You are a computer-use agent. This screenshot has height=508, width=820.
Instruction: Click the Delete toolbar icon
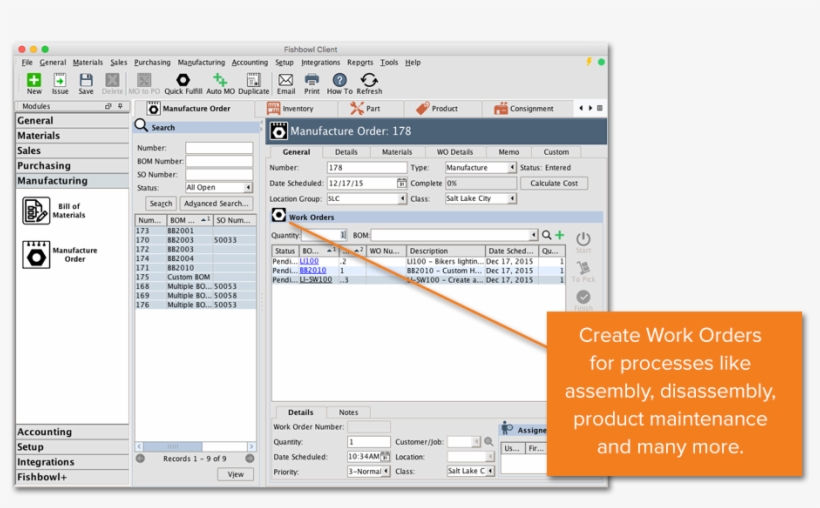pos(112,80)
